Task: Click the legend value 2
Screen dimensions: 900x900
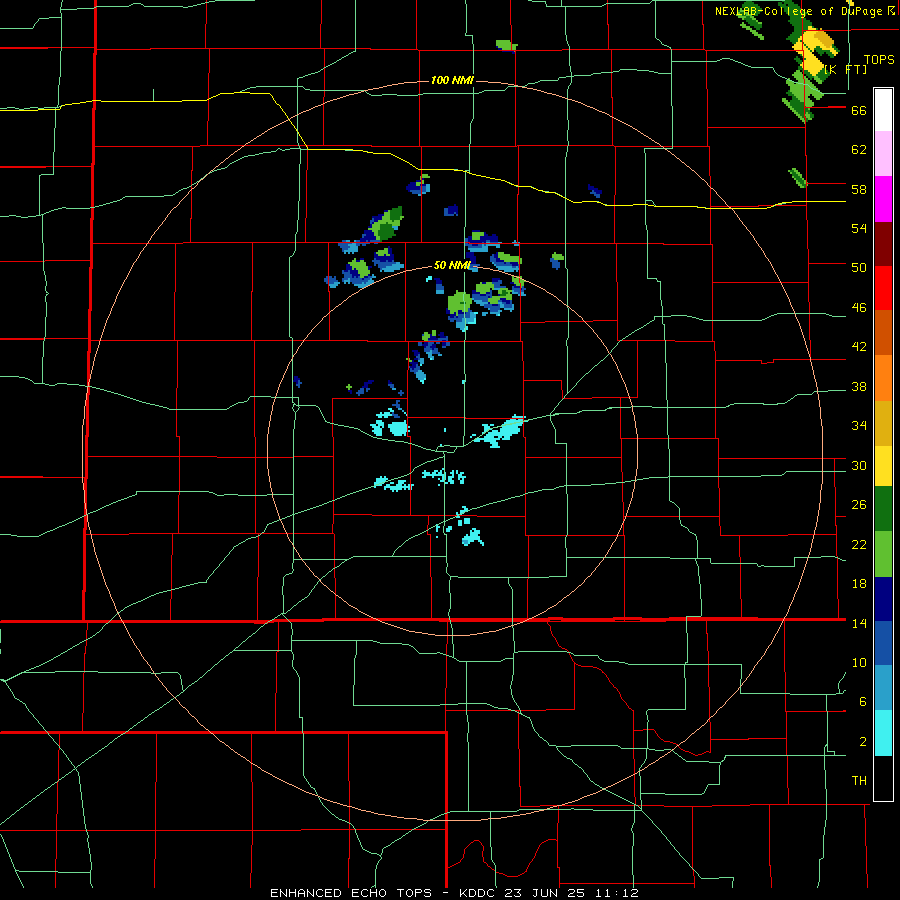Action: [x=863, y=742]
